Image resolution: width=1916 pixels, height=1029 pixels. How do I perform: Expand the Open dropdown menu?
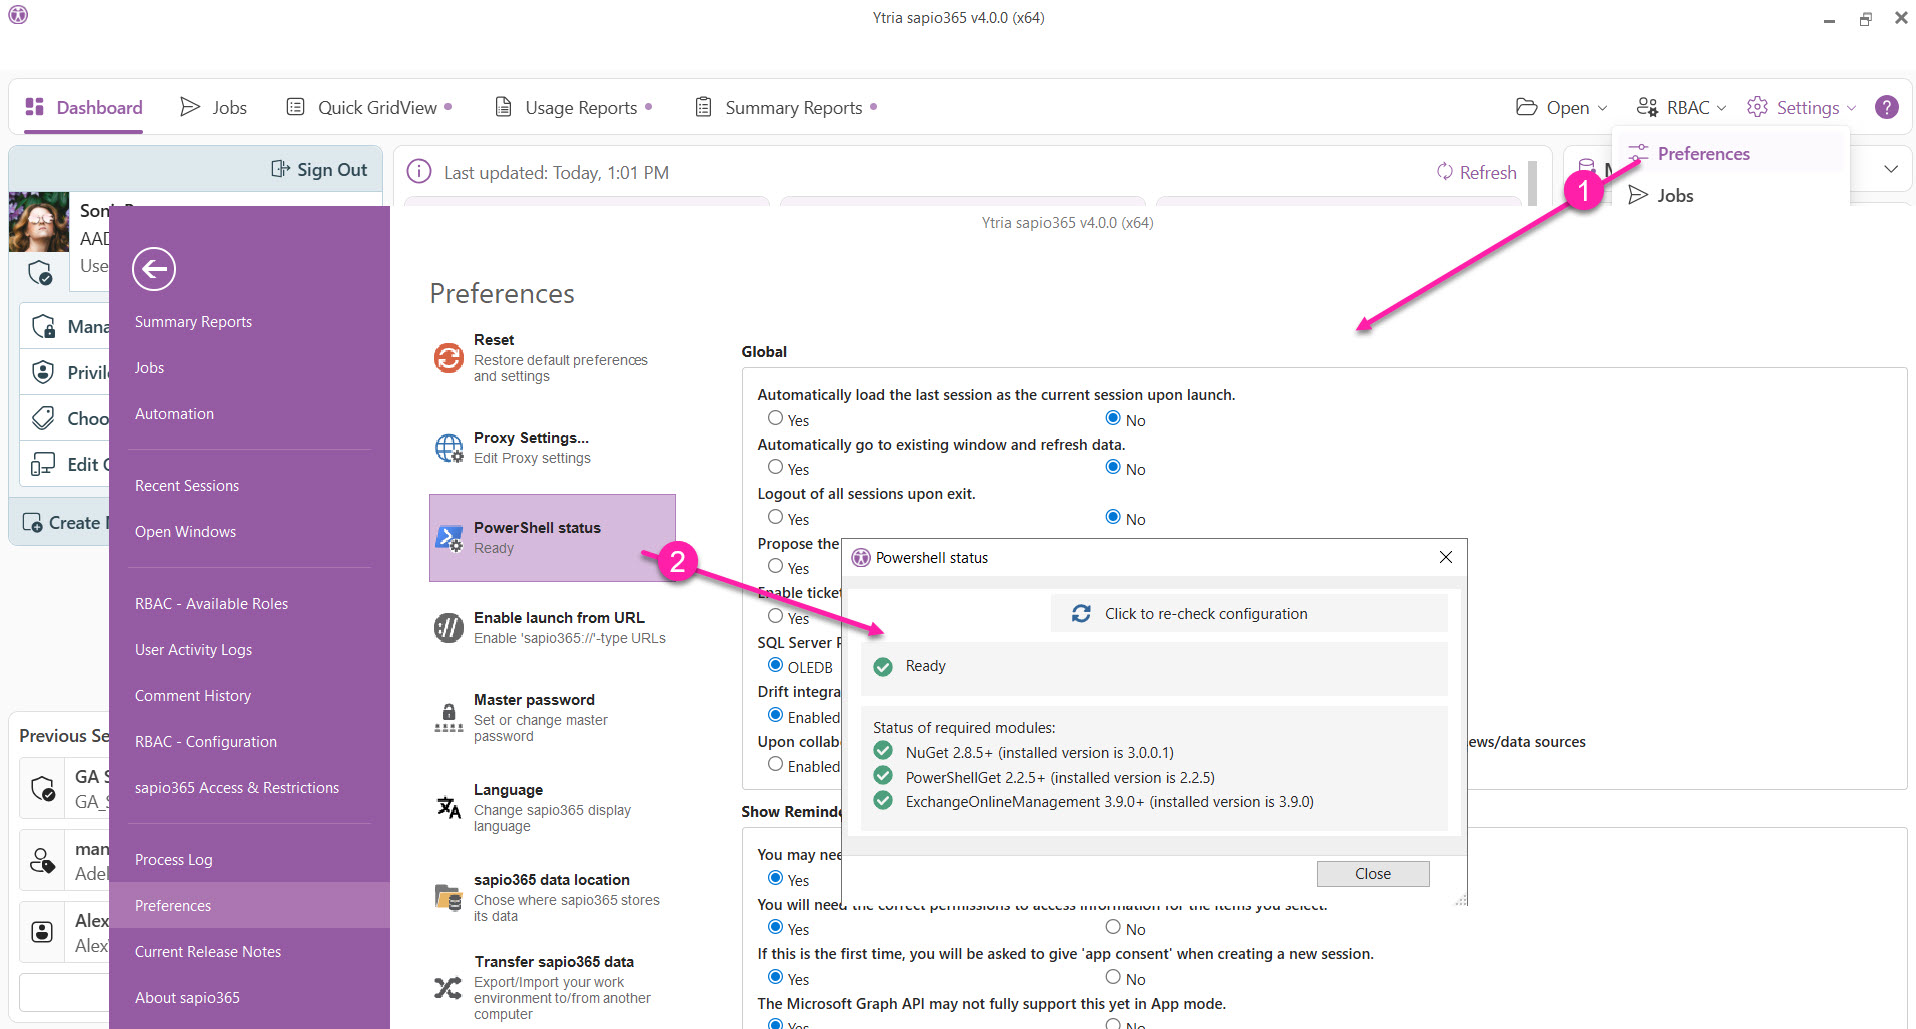coord(1561,107)
